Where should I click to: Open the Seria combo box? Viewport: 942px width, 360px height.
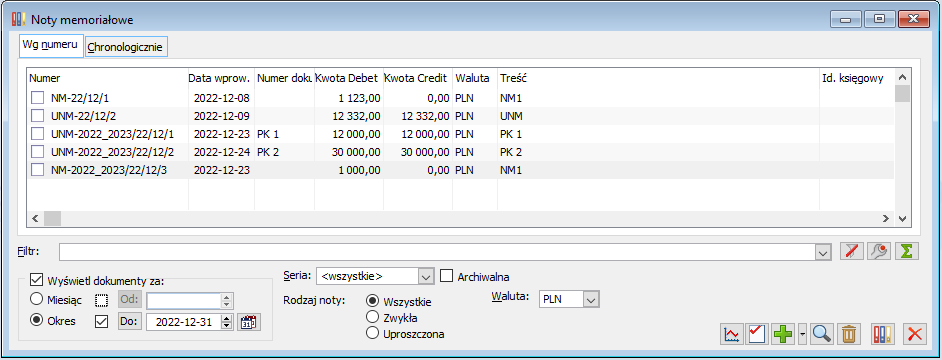click(x=374, y=276)
